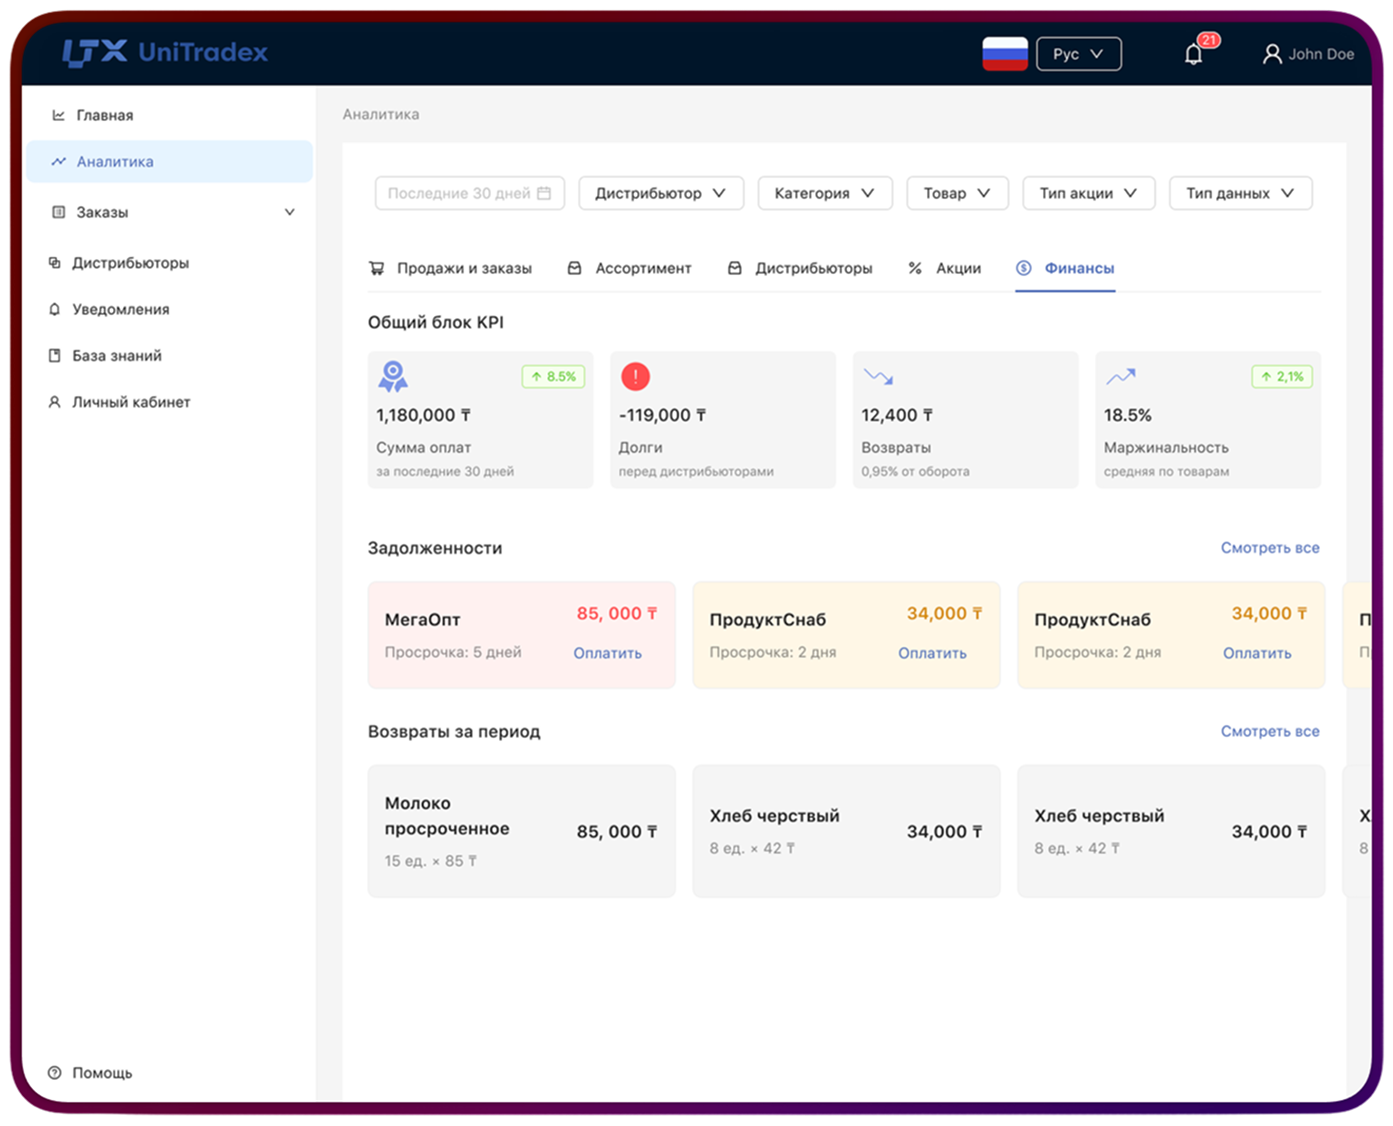The width and height of the screenshot is (1393, 1126).
Task: Expand the Дистрибьютор filter dropdown
Action: pos(660,193)
